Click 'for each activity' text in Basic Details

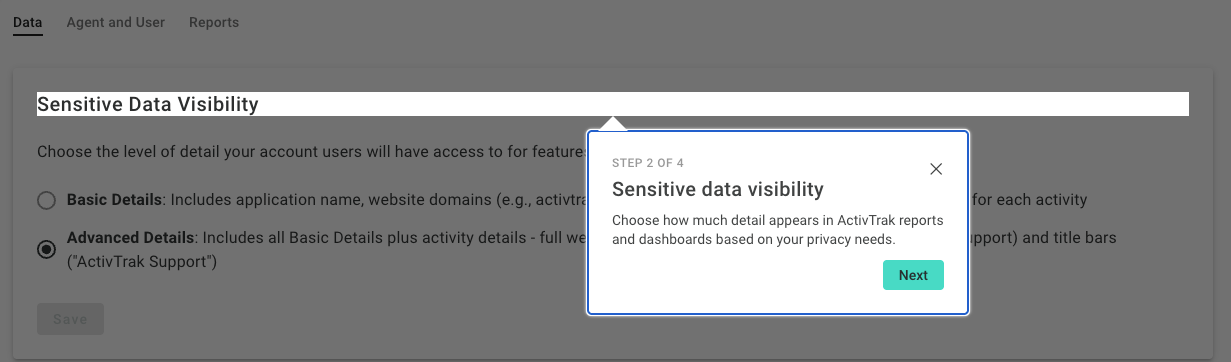tap(1029, 200)
